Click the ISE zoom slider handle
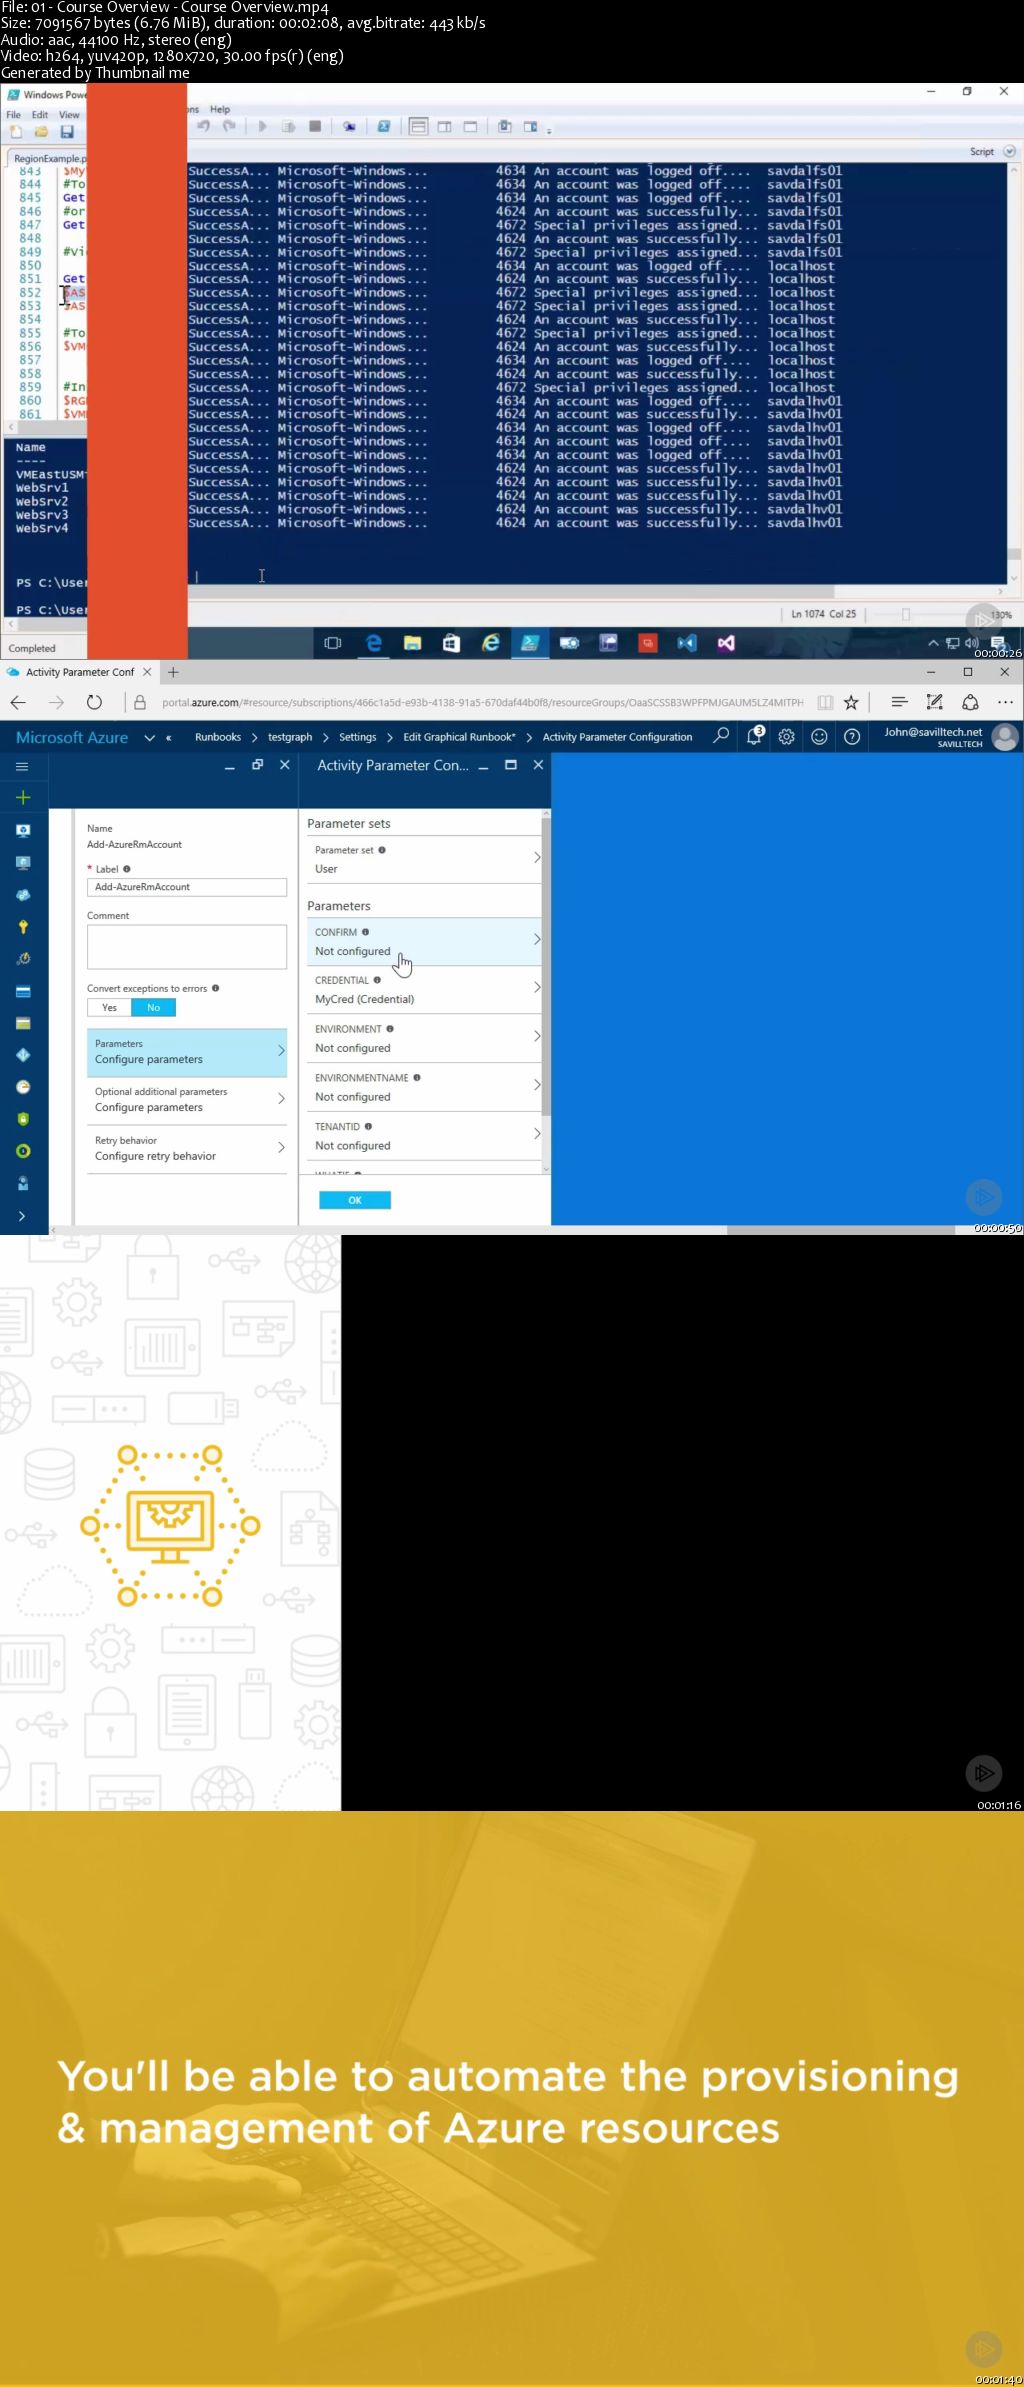The height and width of the screenshot is (2387, 1024). (x=906, y=614)
